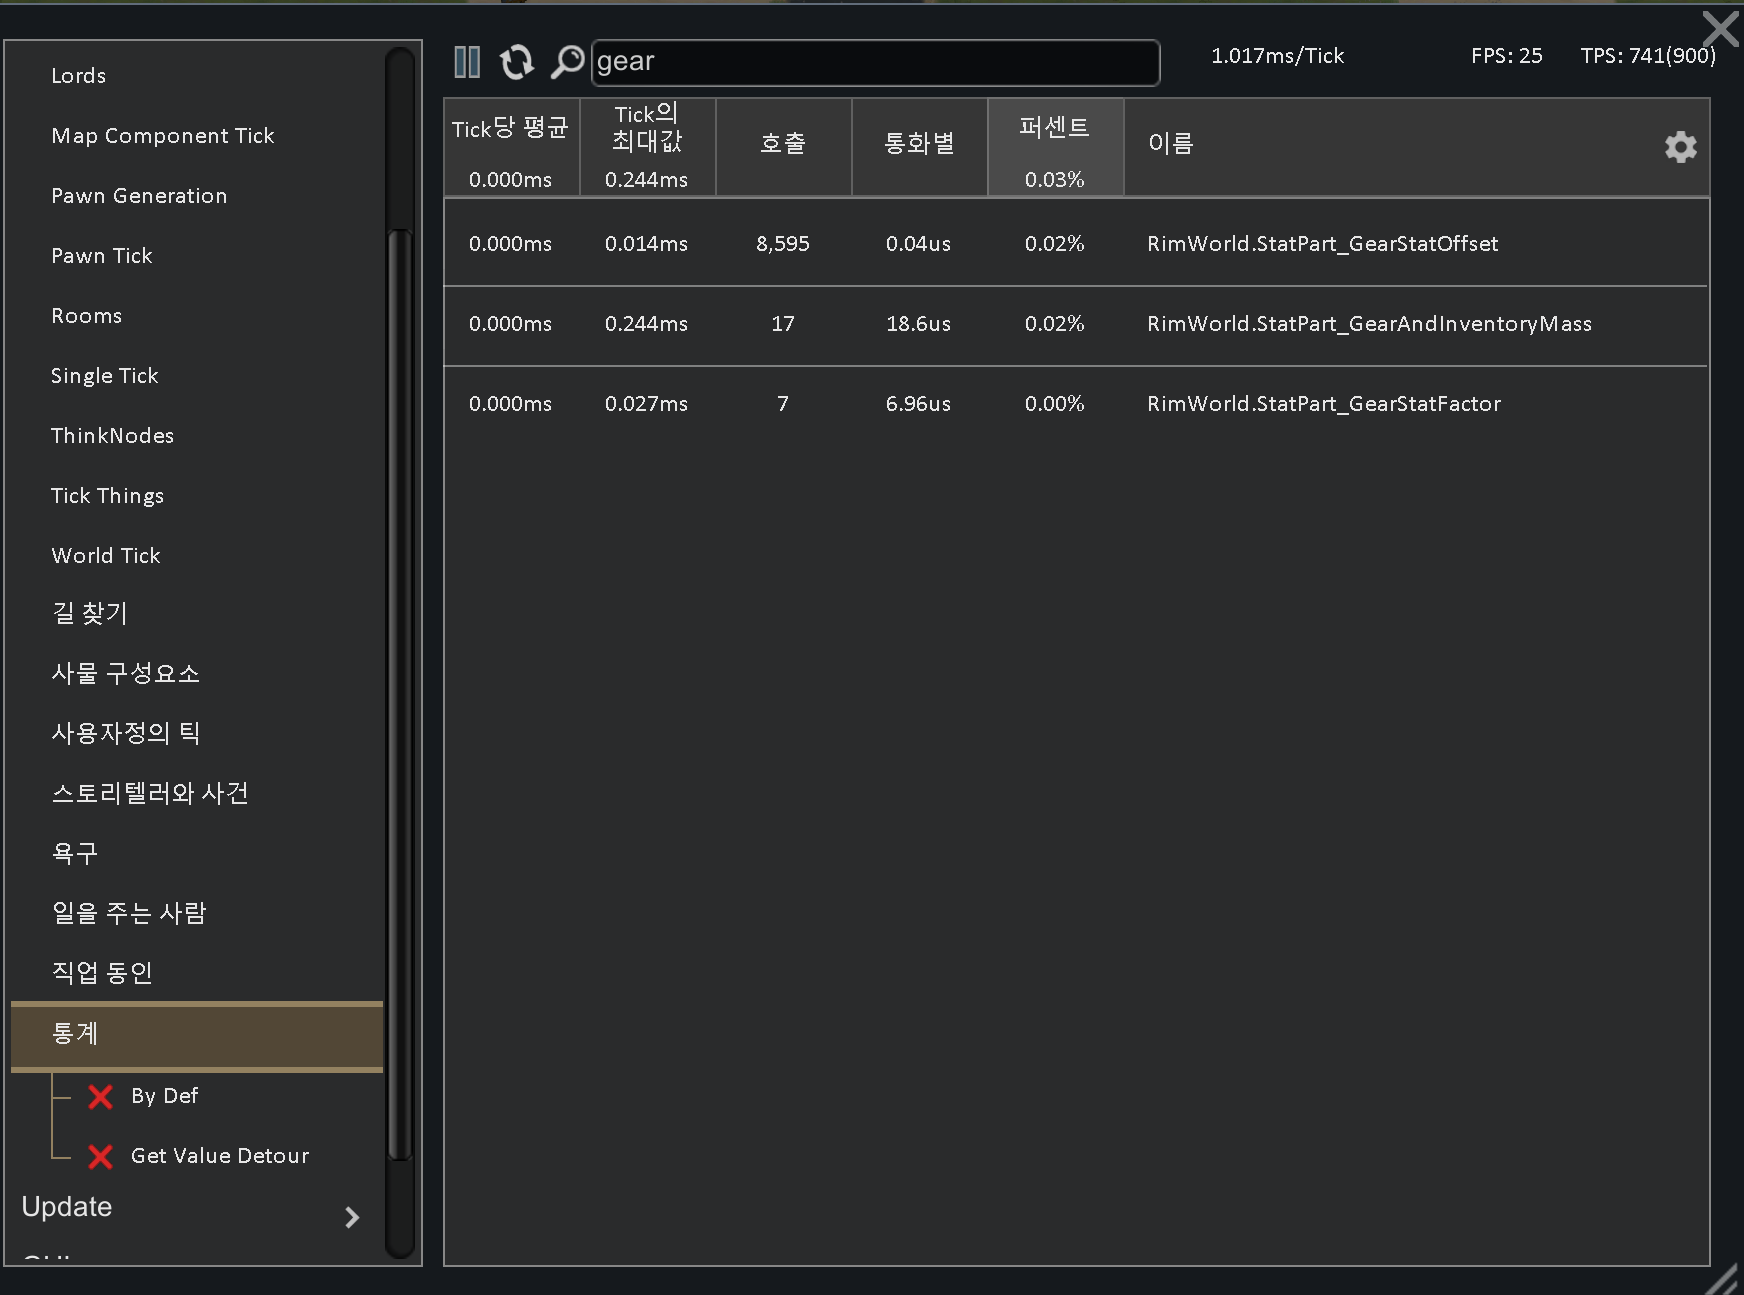
Task: Sort by 통화별 column header
Action: pyautogui.click(x=919, y=147)
